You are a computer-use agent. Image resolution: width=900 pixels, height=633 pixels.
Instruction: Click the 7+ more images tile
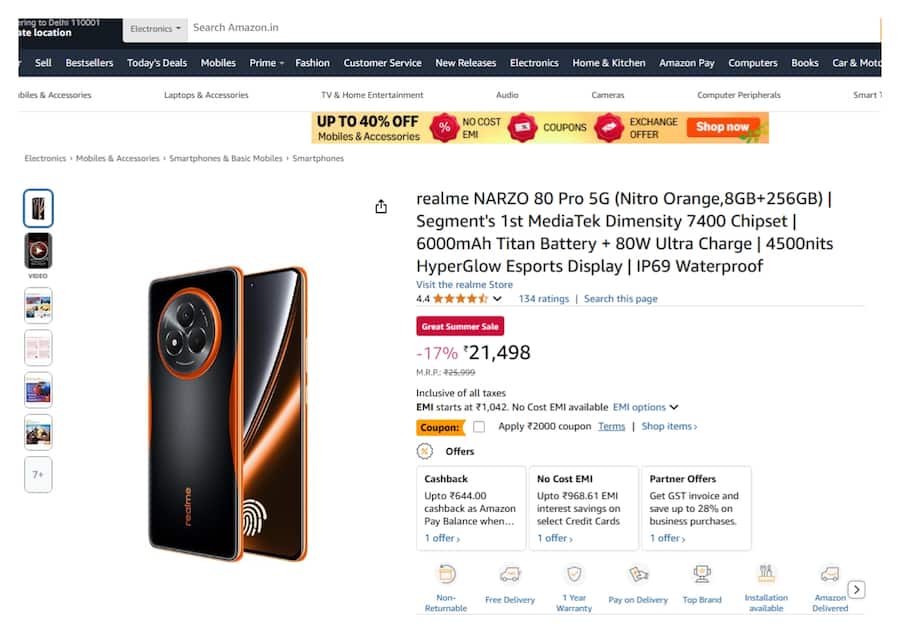(38, 474)
